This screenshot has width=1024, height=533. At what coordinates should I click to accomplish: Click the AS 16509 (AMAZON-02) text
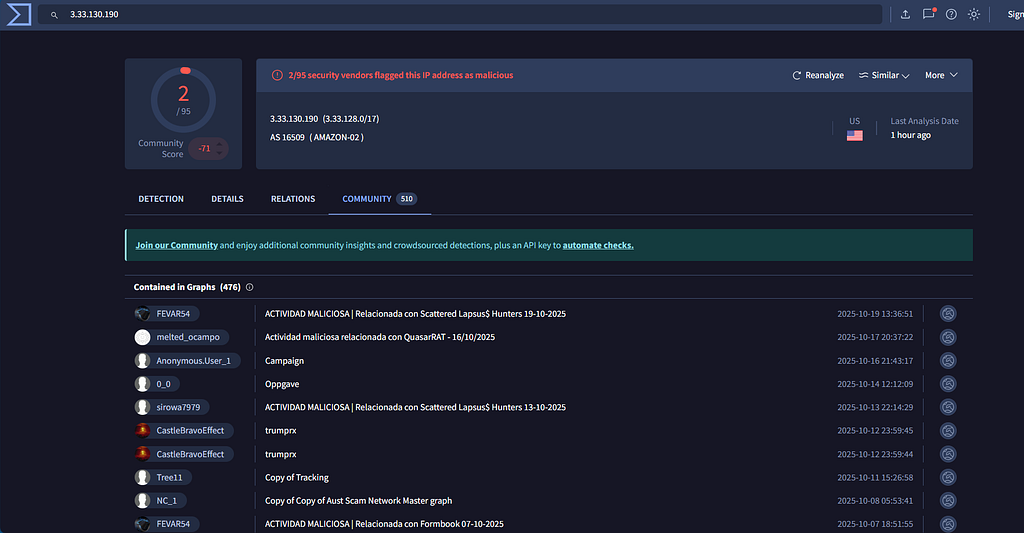317,137
